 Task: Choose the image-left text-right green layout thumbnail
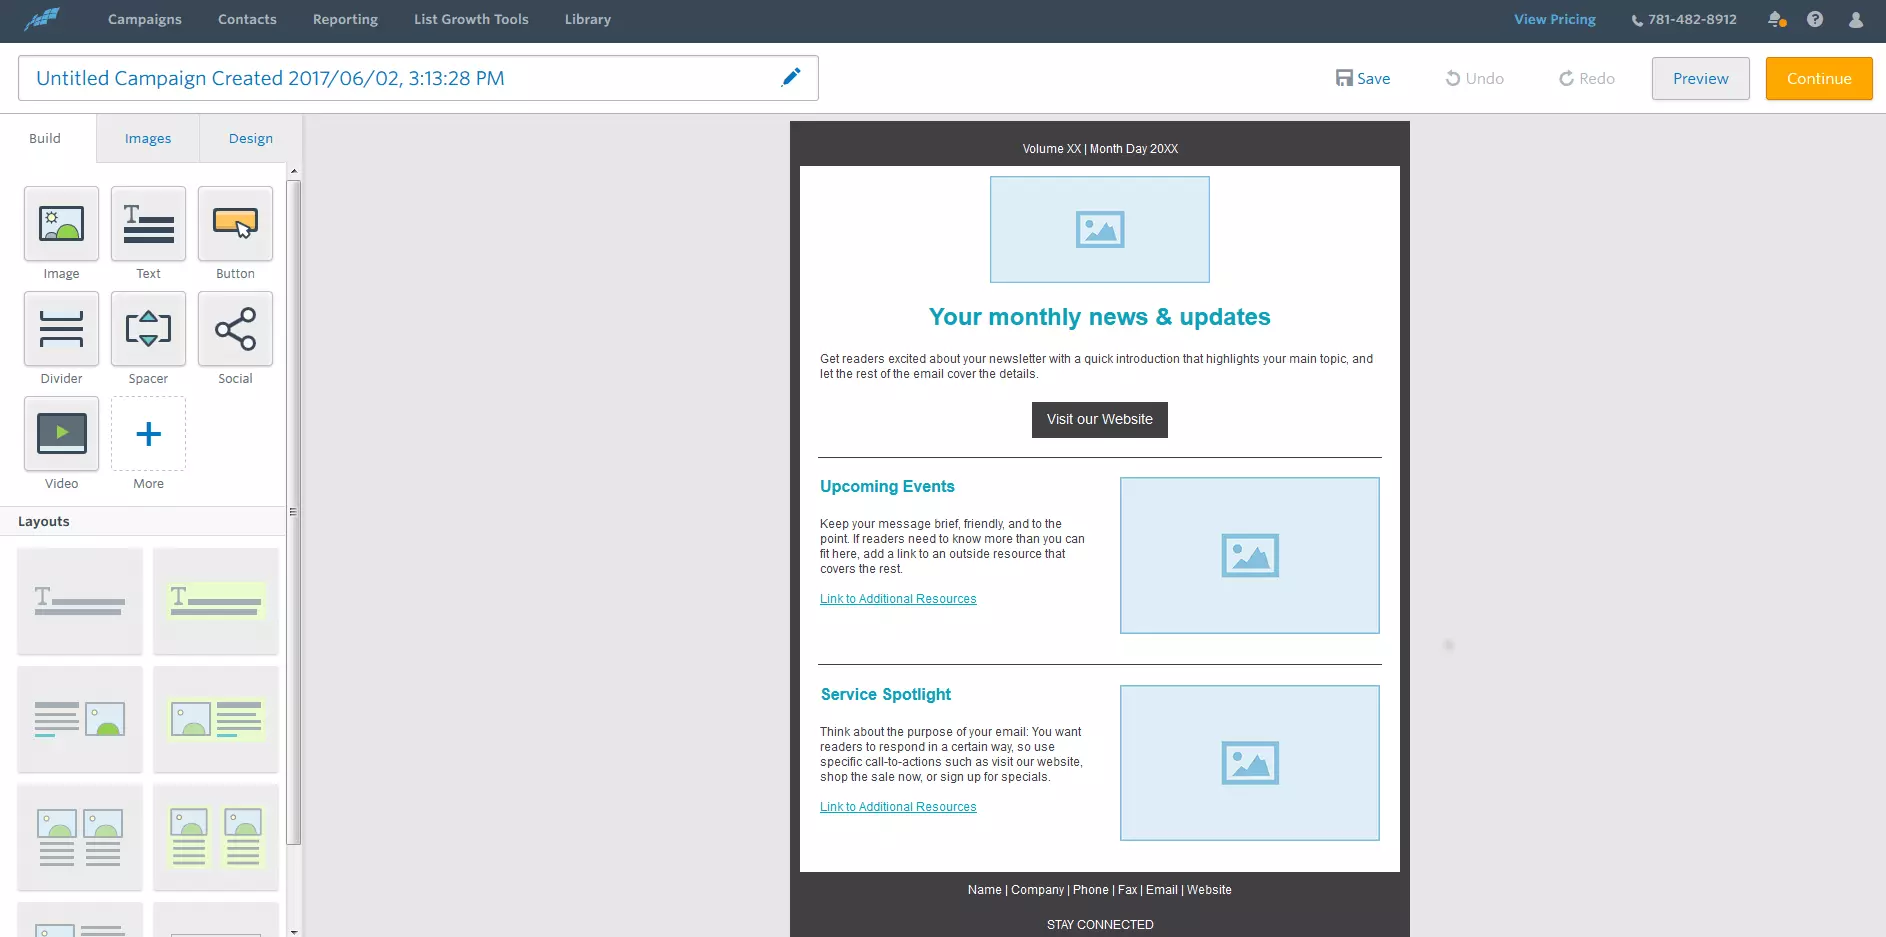point(216,719)
